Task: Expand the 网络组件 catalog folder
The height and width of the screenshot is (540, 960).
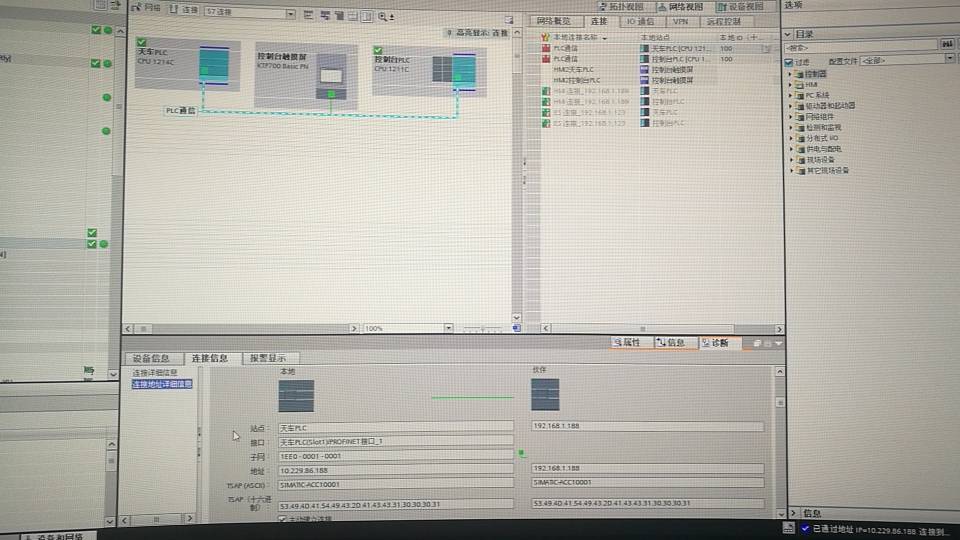Action: click(x=790, y=117)
